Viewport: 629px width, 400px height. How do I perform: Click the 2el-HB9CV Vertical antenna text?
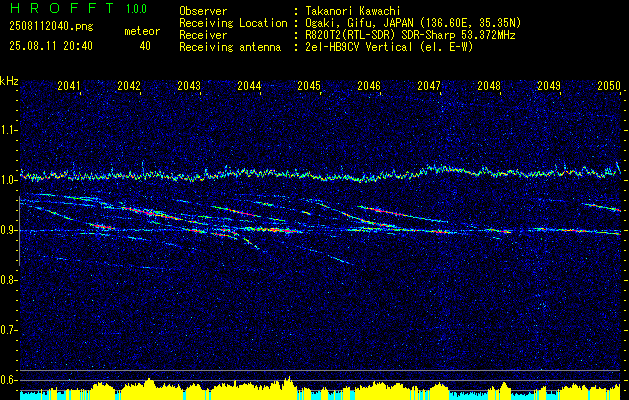pyautogui.click(x=389, y=47)
